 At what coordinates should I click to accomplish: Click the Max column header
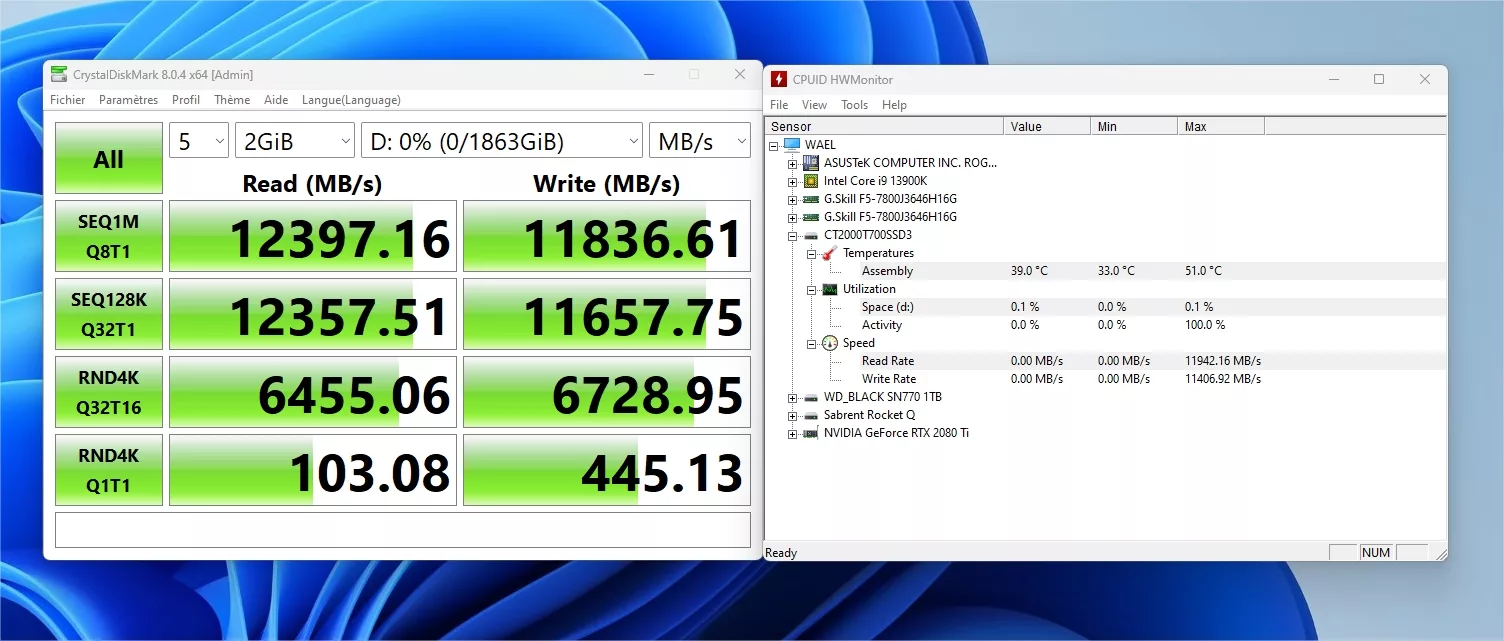tap(1221, 126)
